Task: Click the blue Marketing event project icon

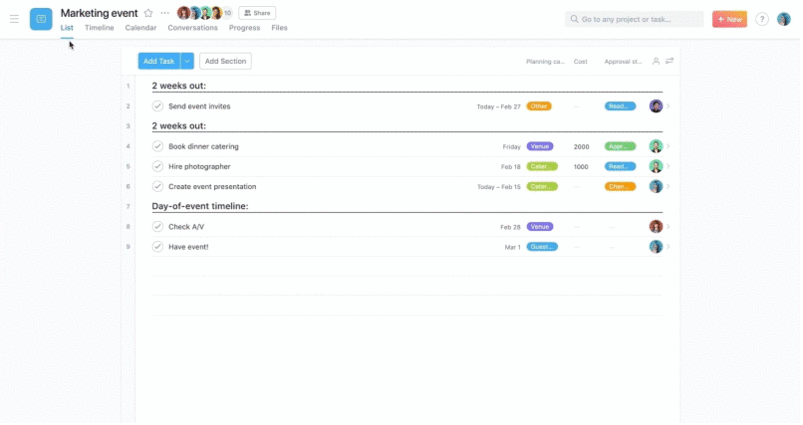Action: point(41,19)
